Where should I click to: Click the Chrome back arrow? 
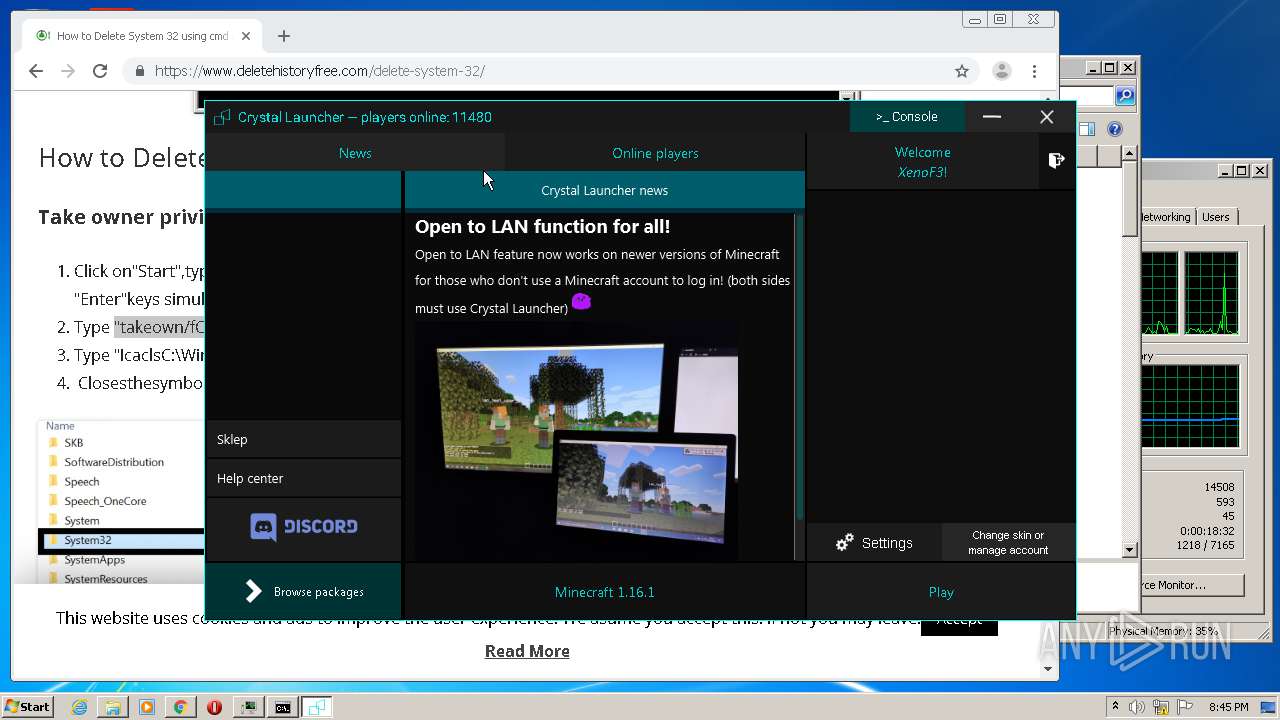(36, 71)
